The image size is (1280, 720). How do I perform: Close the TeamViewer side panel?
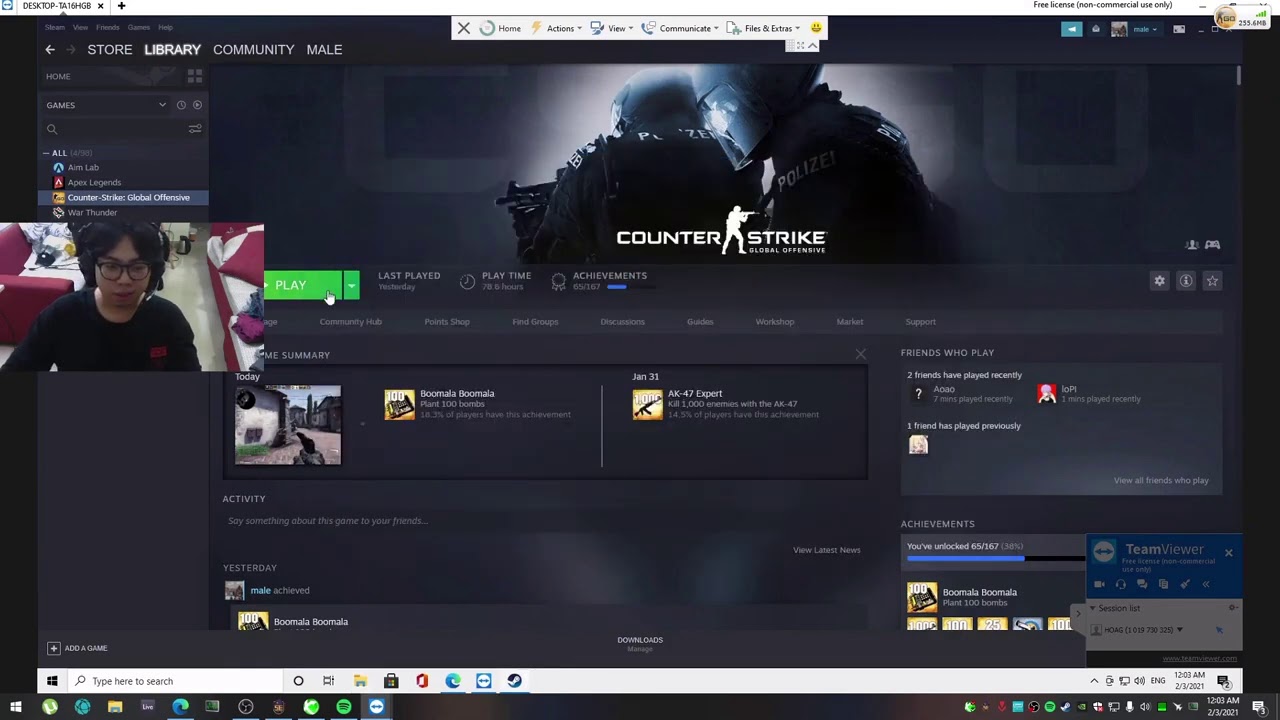tap(1229, 552)
